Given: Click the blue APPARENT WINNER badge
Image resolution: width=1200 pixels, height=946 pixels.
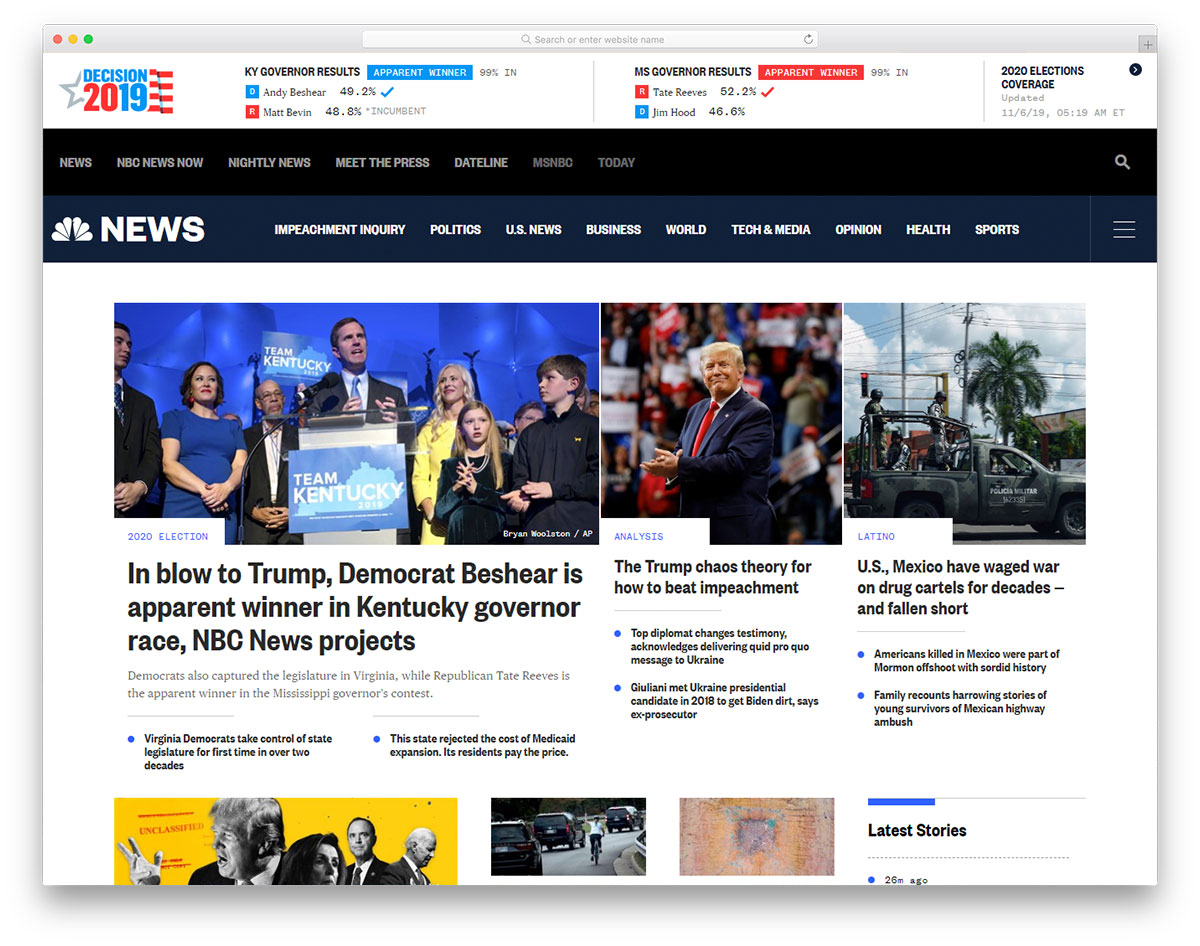Looking at the screenshot, I should pyautogui.click(x=420, y=72).
